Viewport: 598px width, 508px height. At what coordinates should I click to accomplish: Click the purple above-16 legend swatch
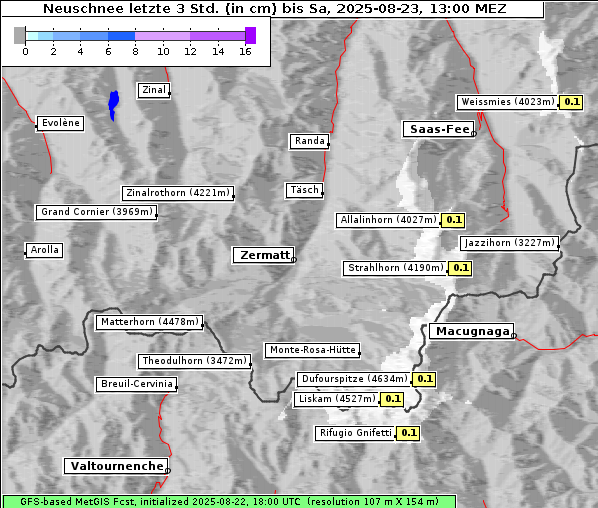(251, 35)
